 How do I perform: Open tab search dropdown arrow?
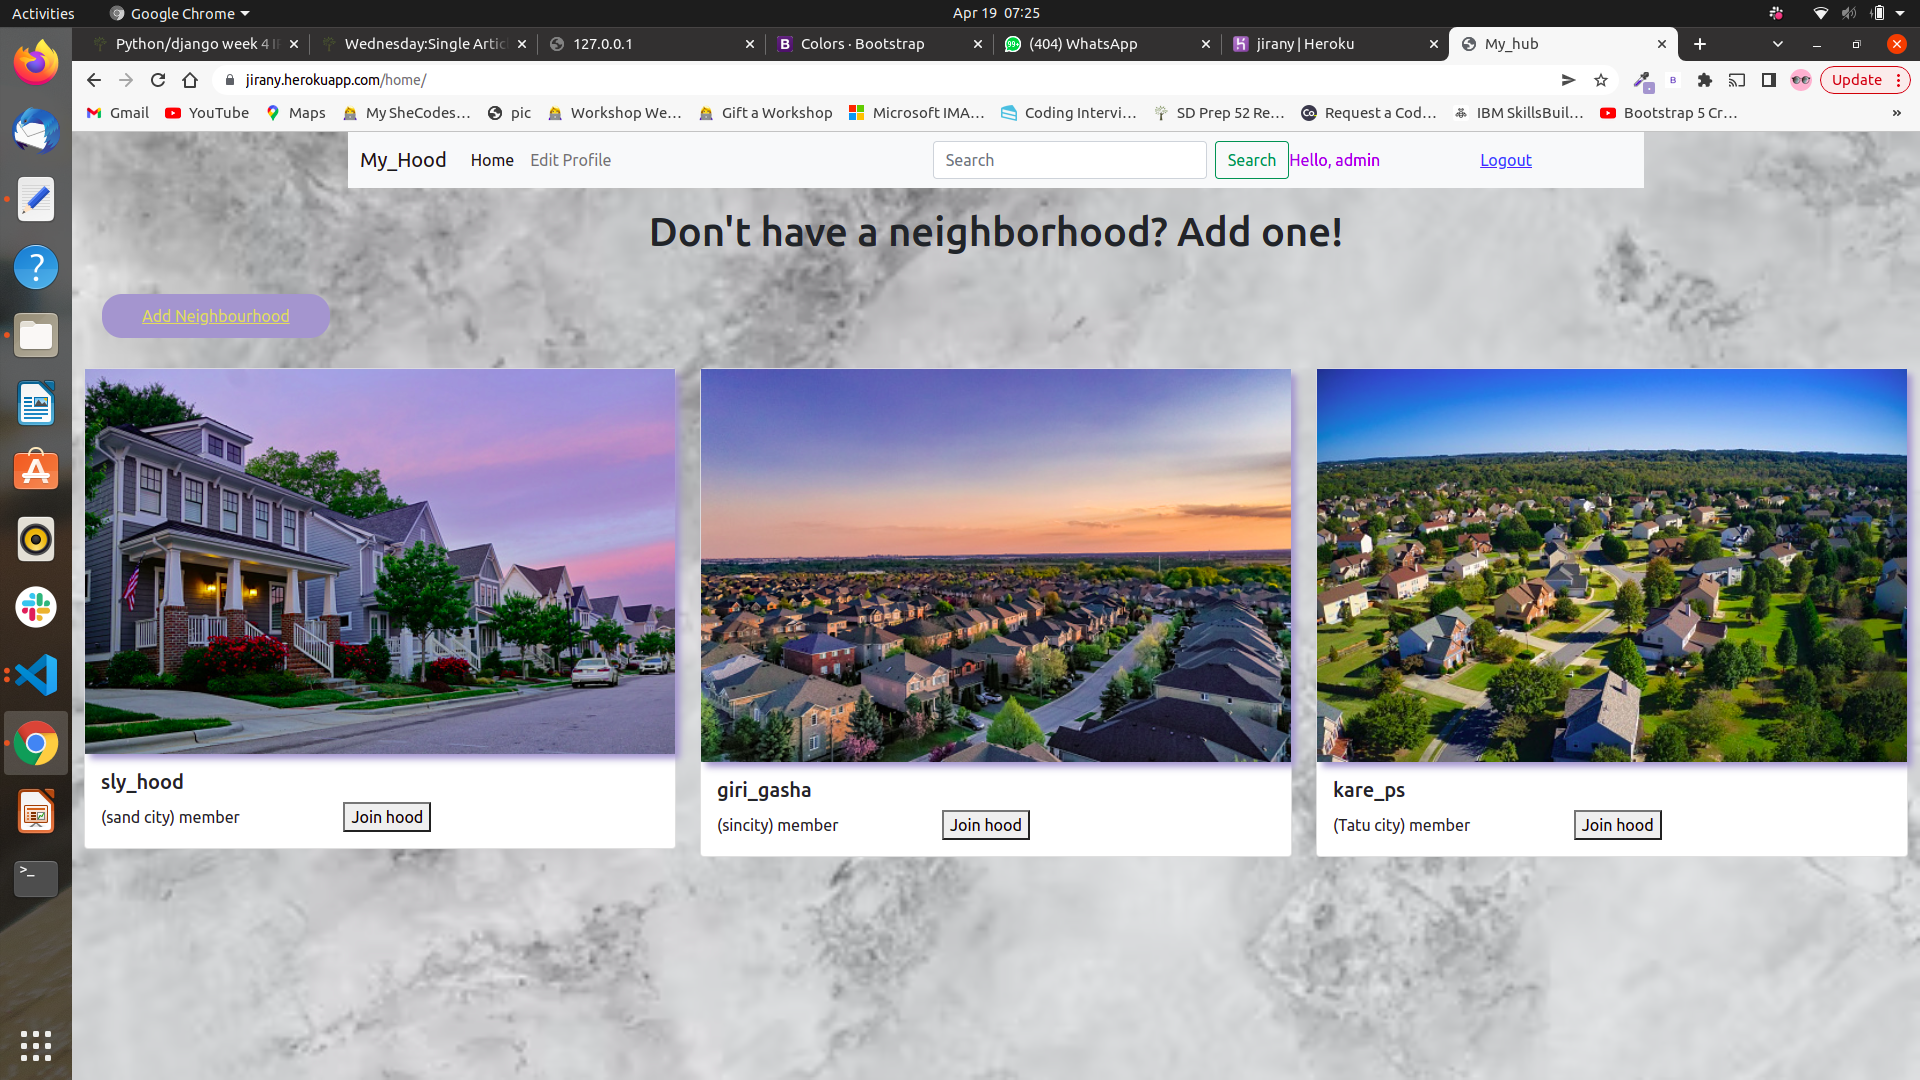pos(1777,44)
